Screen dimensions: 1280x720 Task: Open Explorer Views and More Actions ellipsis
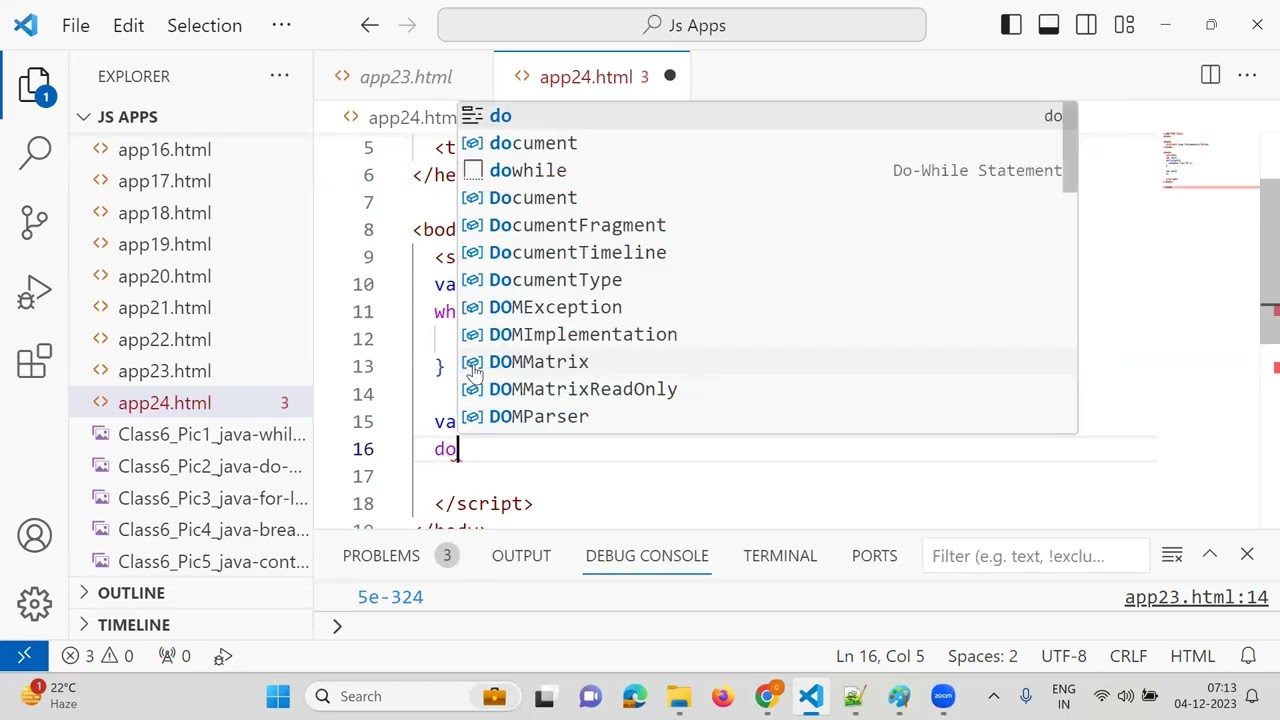[279, 75]
